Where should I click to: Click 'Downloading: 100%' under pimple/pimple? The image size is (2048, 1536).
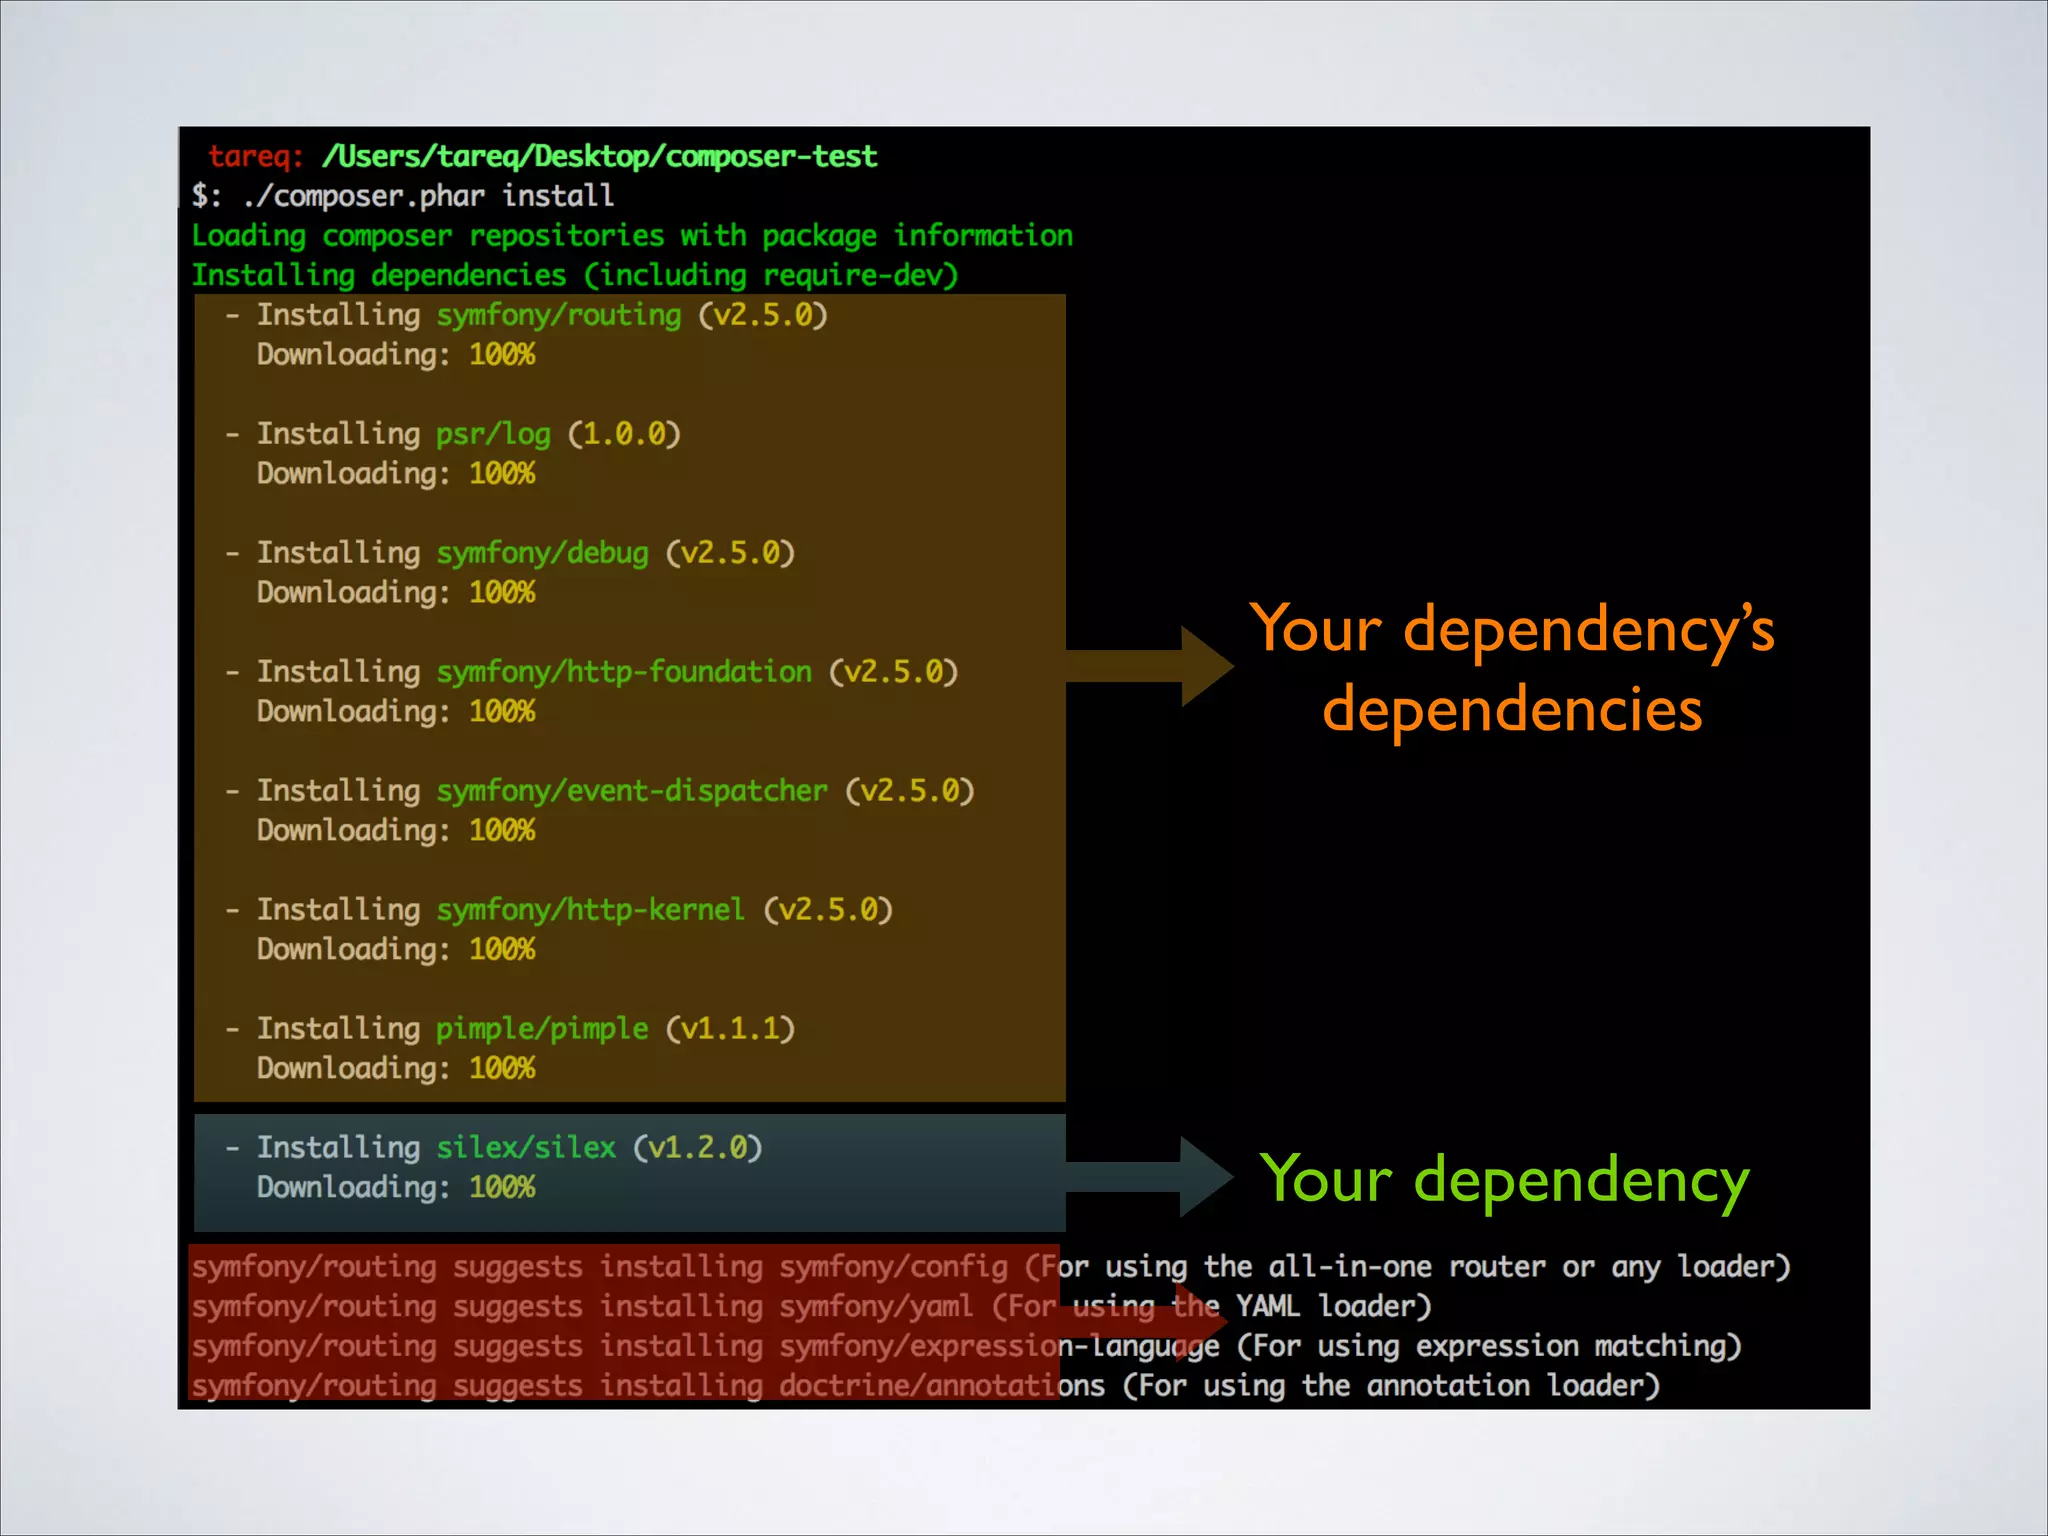tap(396, 1069)
